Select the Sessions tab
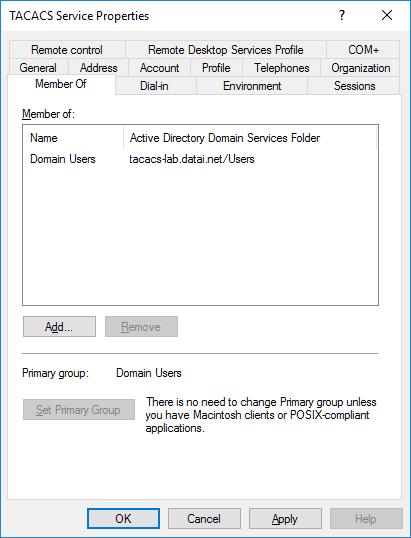The image size is (411, 538). [x=354, y=85]
